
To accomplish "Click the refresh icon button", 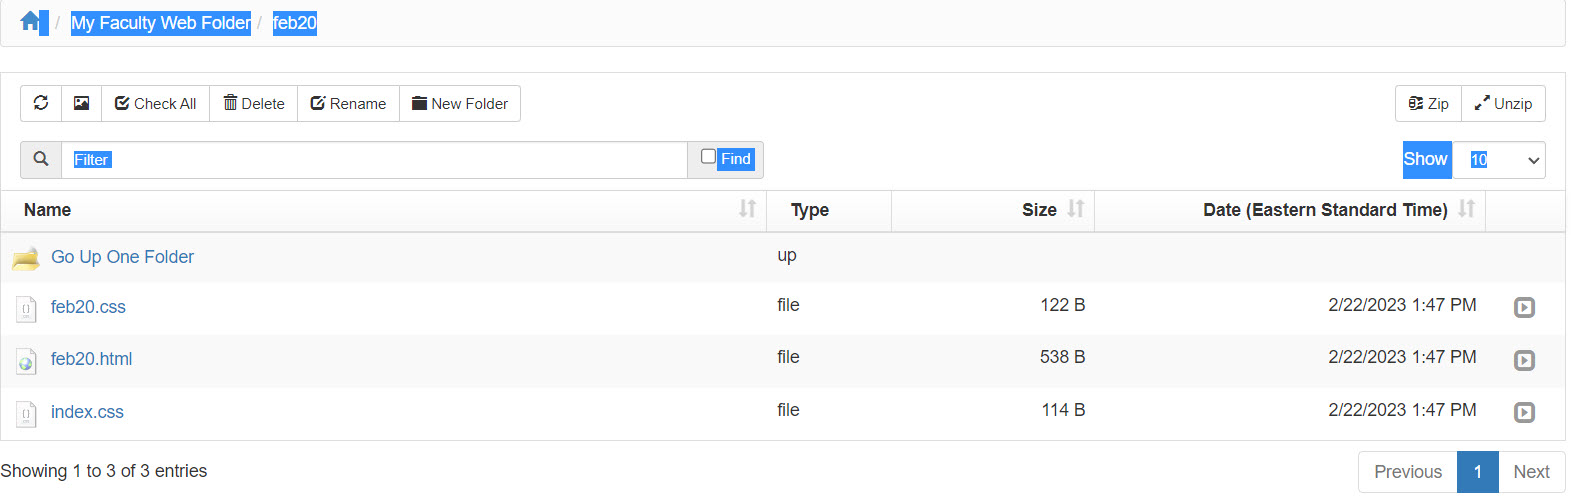I will click(41, 103).
